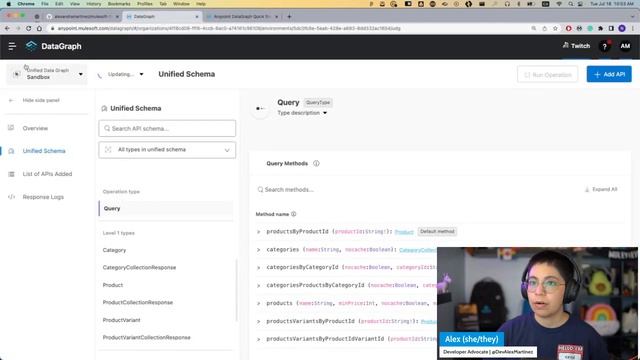Click the Wi-Fi status icon
Screen dimensions: 640x360
pos(559,4)
